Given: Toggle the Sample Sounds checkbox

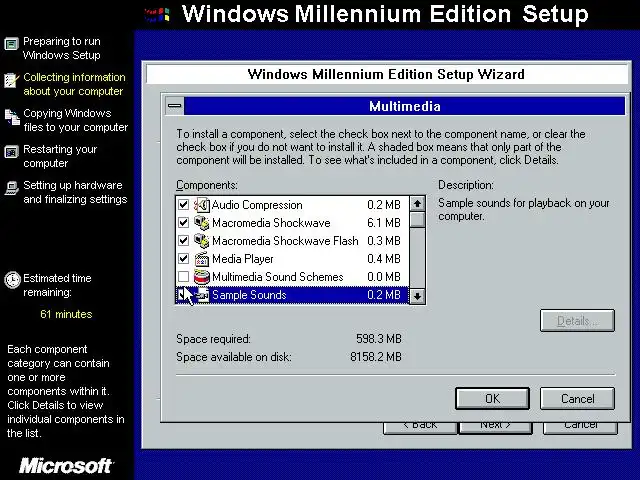Looking at the screenshot, I should (183, 294).
